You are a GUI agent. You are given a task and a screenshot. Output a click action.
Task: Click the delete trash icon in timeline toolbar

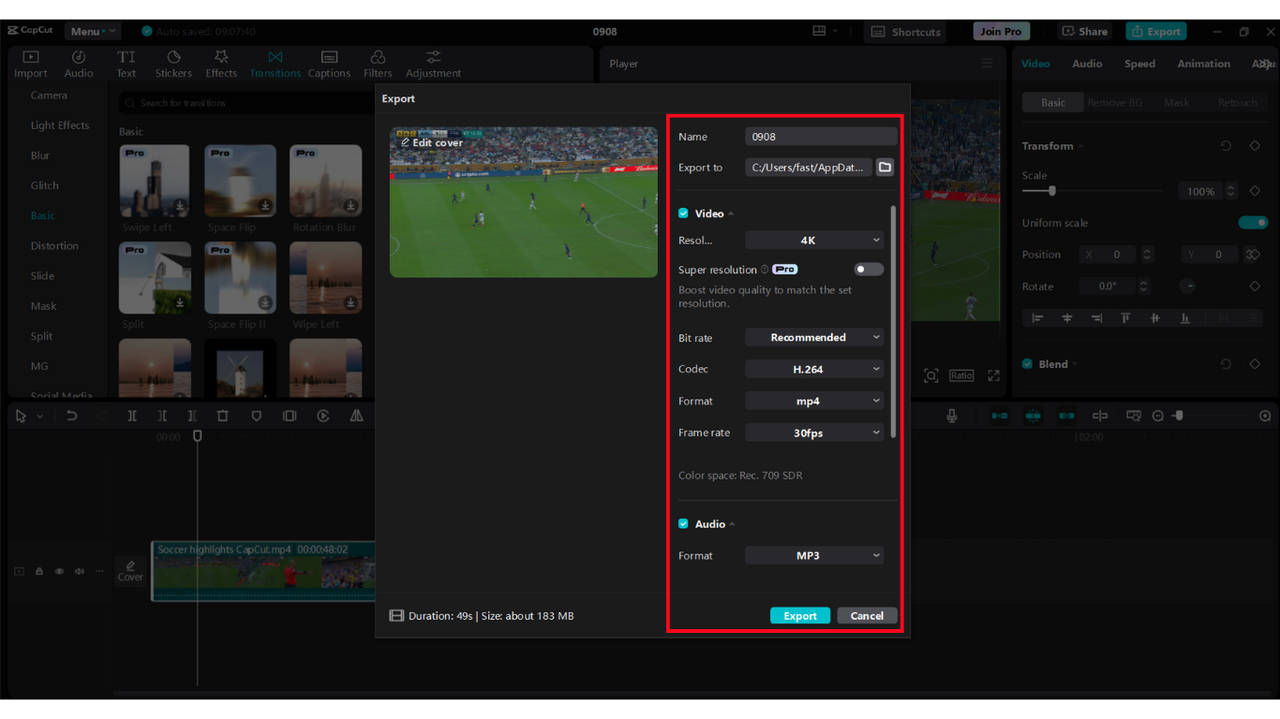tap(223, 416)
